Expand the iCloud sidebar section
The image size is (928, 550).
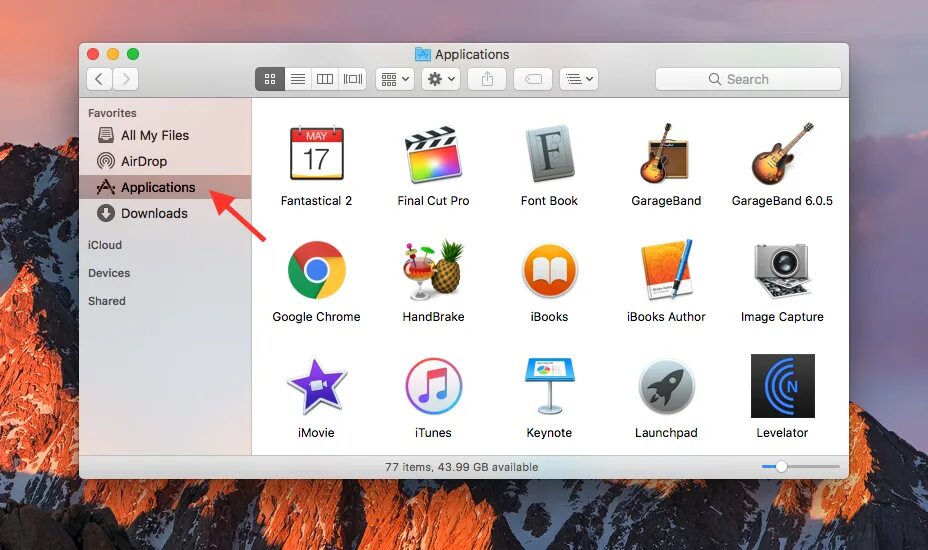tap(105, 245)
